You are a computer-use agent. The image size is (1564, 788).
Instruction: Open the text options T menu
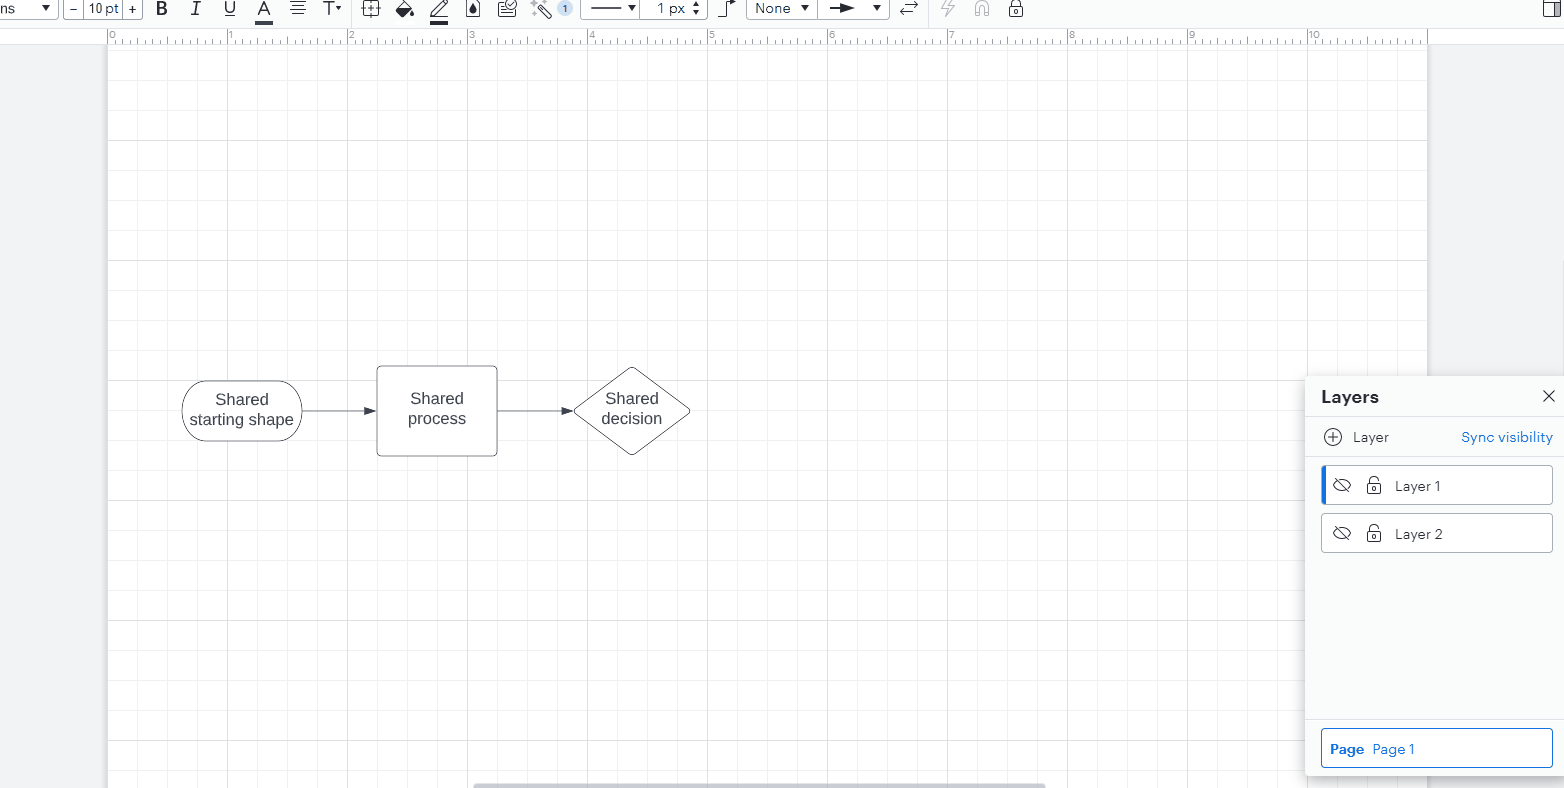tap(332, 9)
